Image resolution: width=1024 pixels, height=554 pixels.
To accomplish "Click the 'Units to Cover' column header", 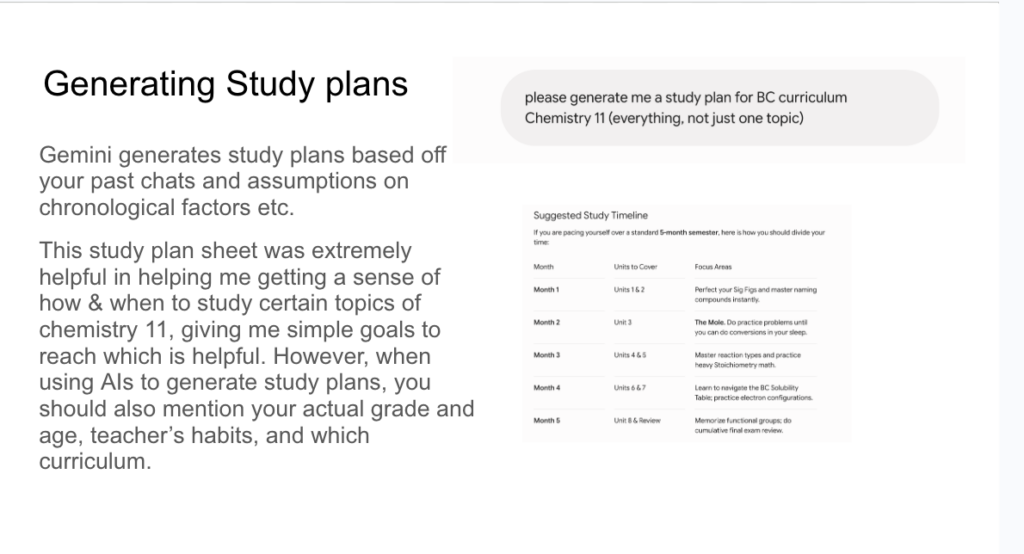I will [635, 267].
